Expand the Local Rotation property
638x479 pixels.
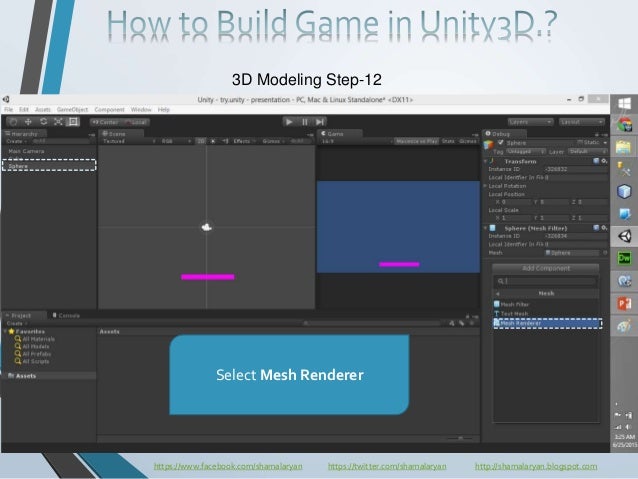(x=485, y=186)
